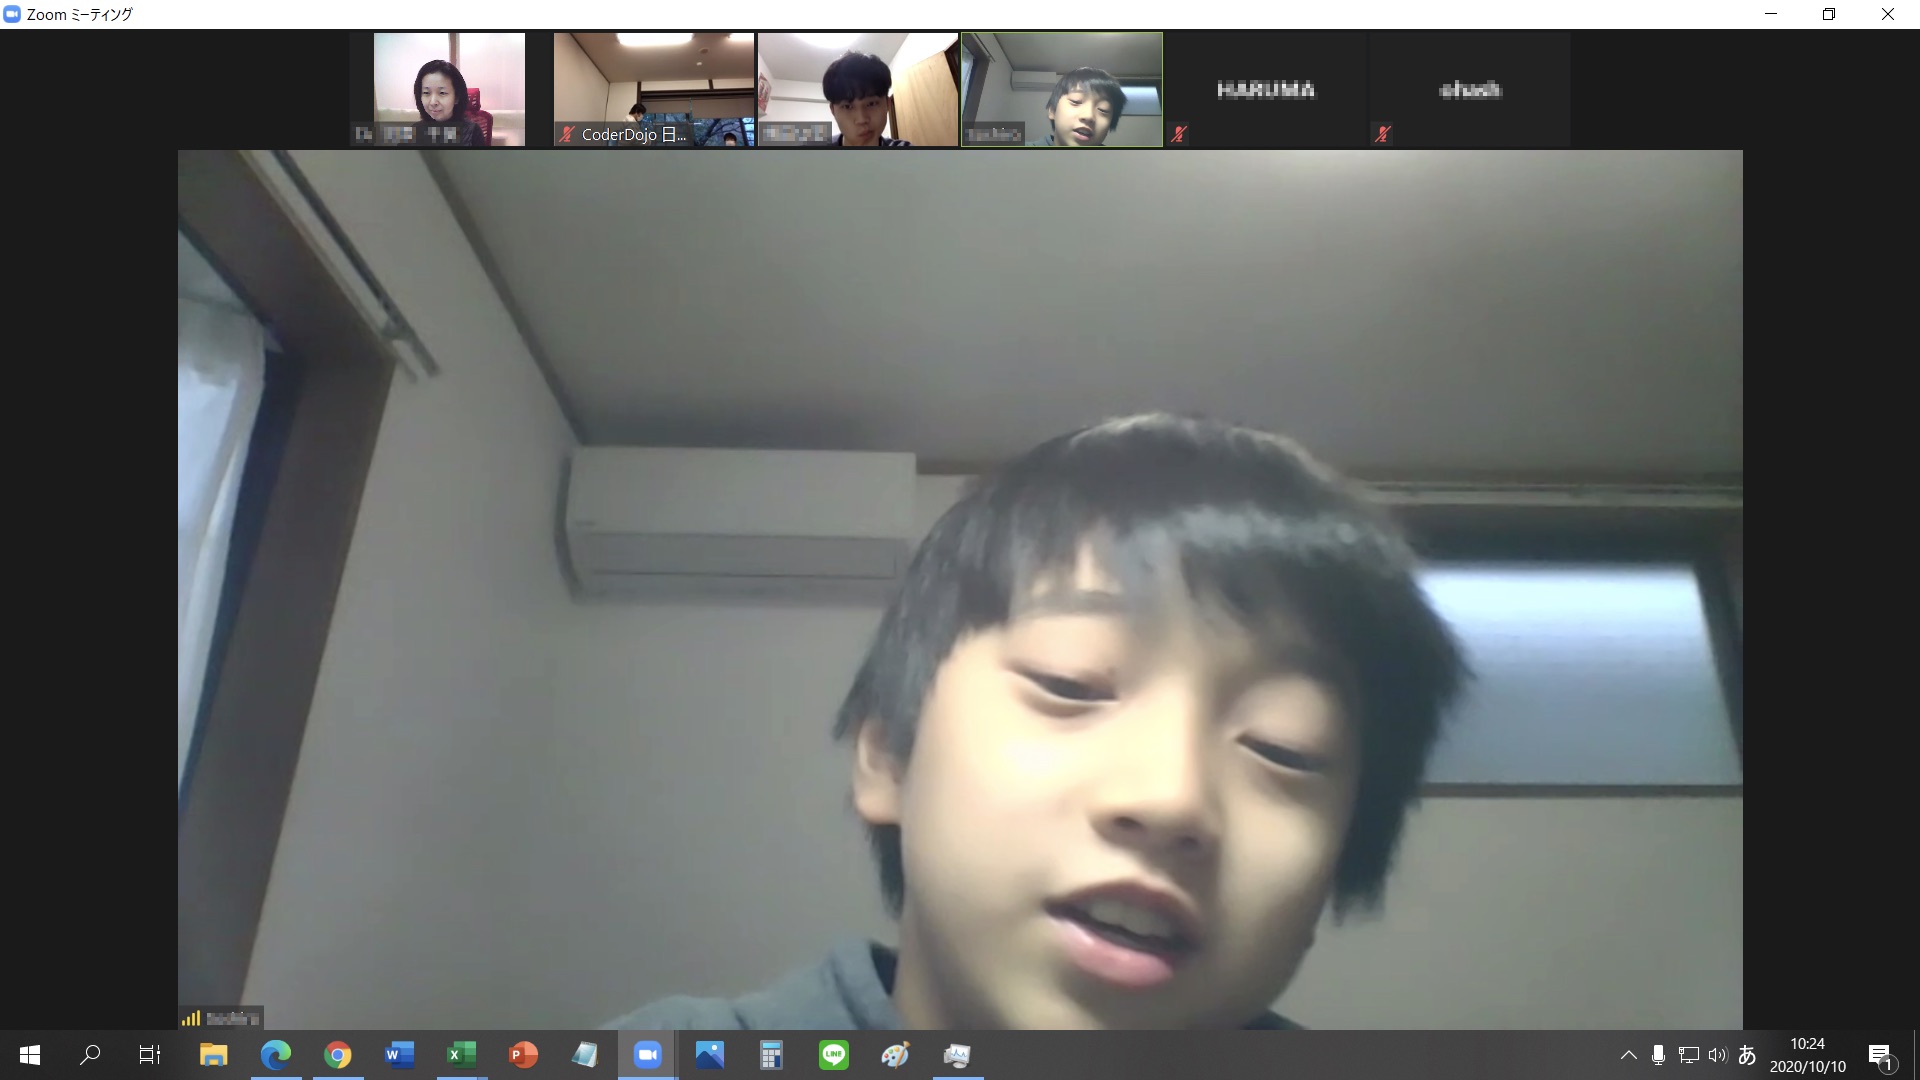Screen dimensions: 1920x1080
Task: Open the Calculator from taskbar
Action: [x=771, y=1055]
